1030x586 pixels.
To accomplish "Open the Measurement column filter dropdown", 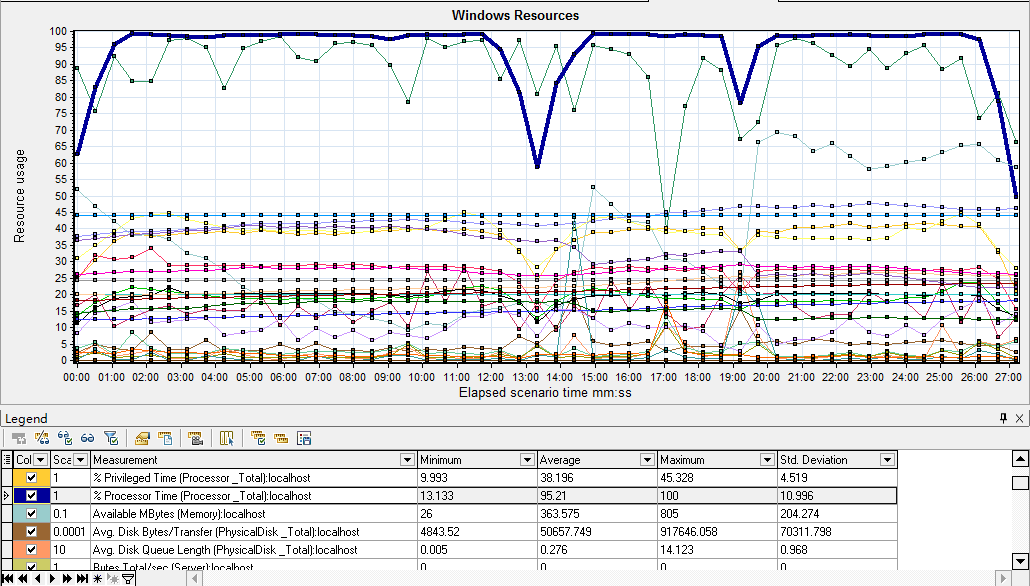I will 407,460.
